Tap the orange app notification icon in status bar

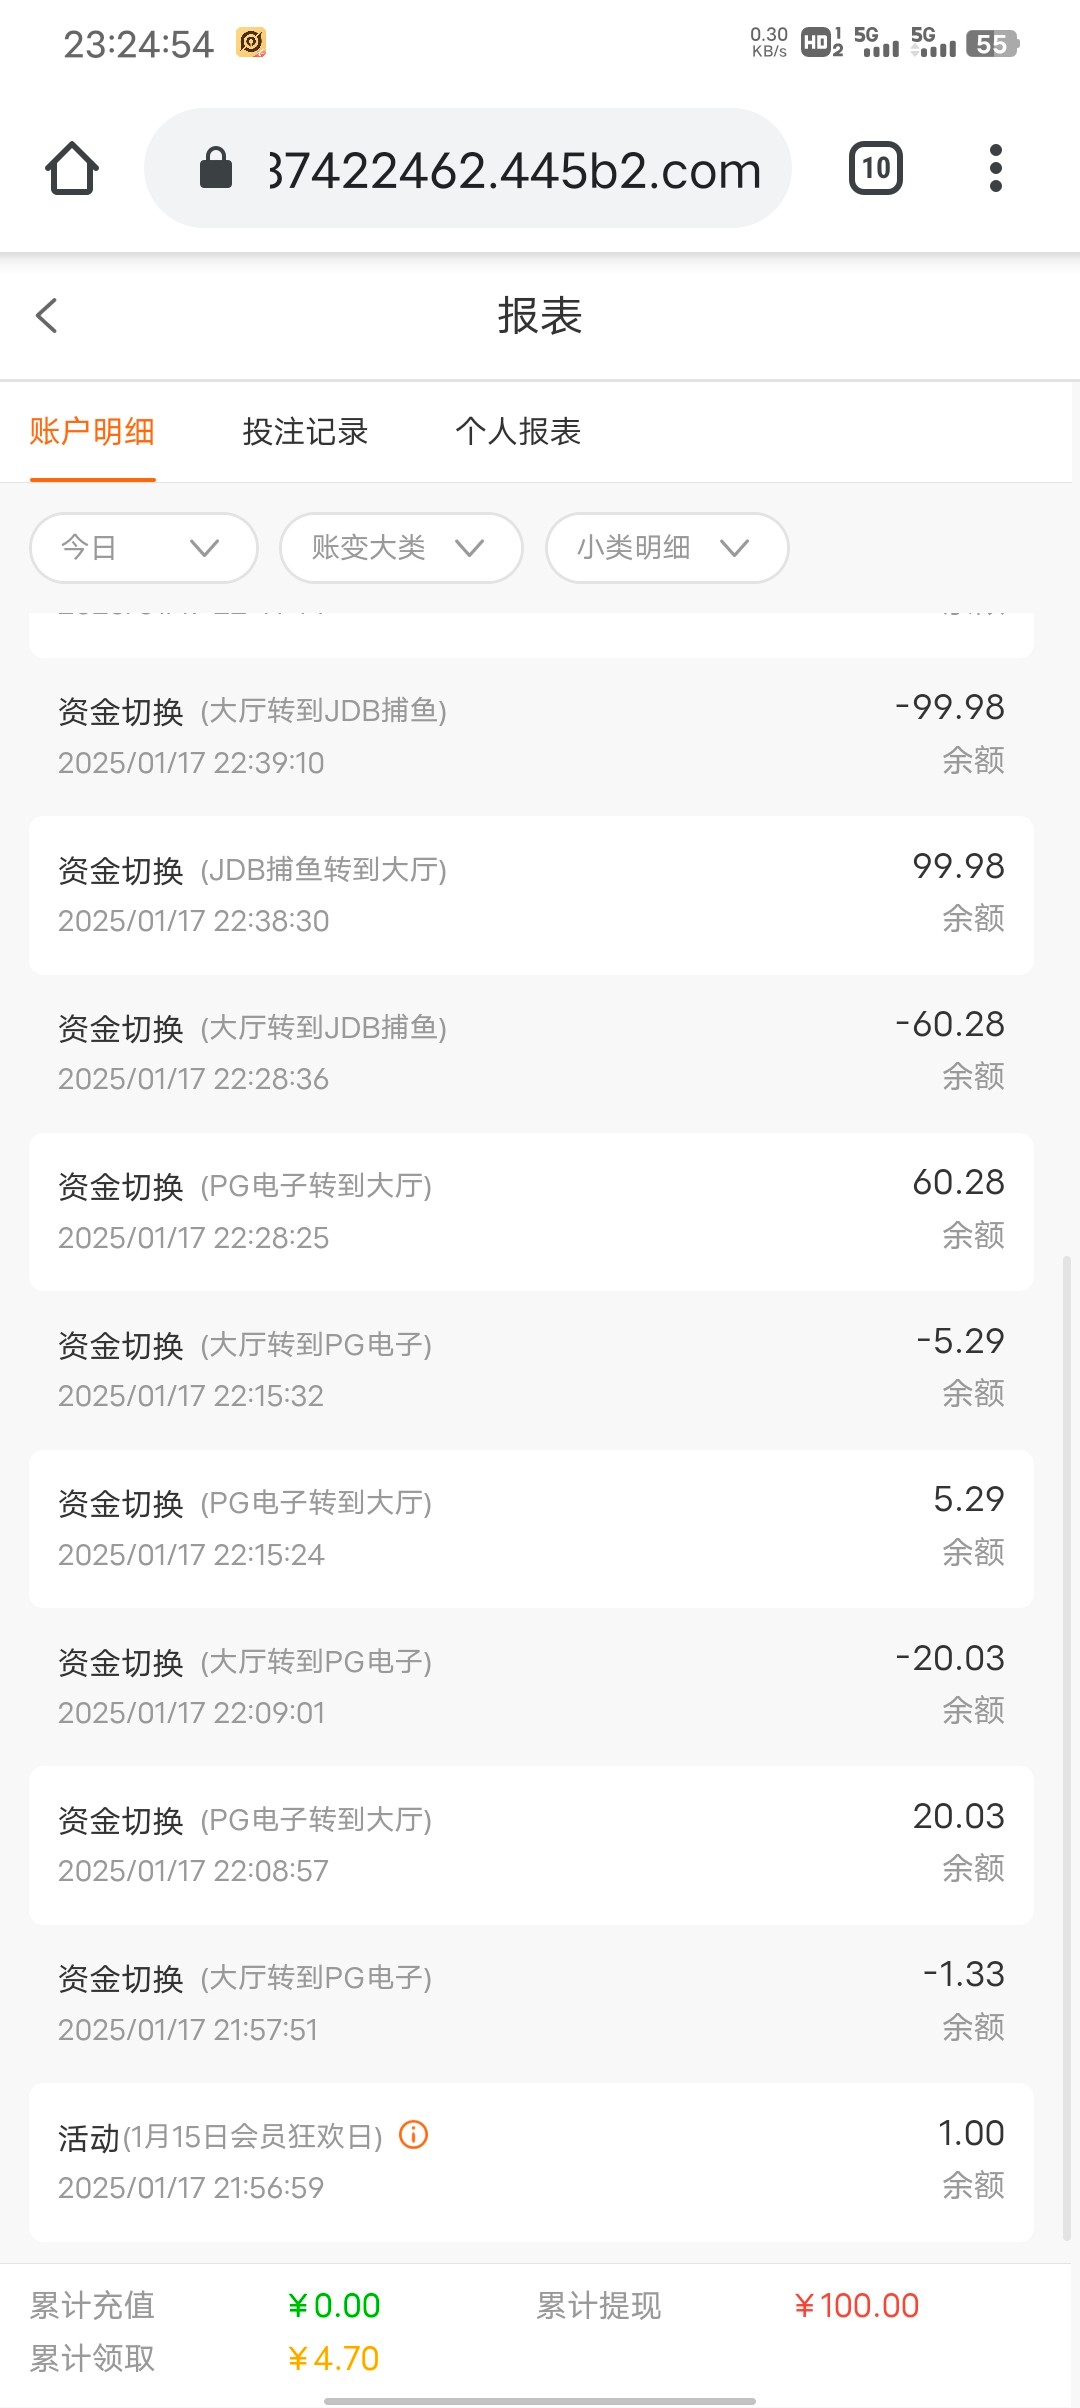point(251,43)
